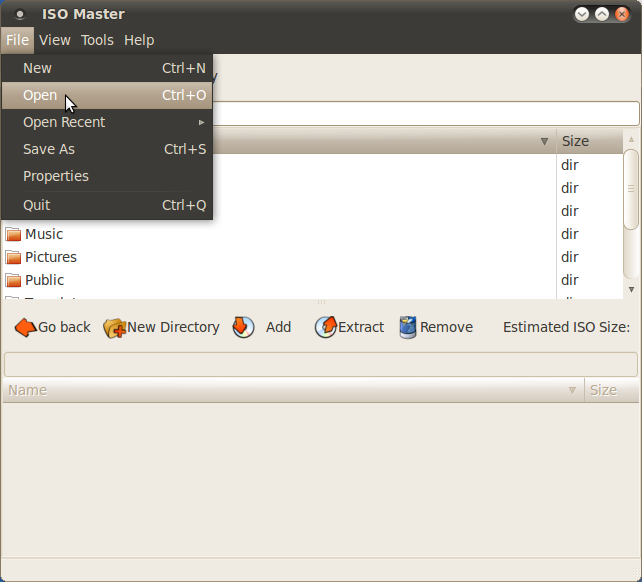The width and height of the screenshot is (642, 582).
Task: Choose Save As from the File menu
Action: click(107, 149)
